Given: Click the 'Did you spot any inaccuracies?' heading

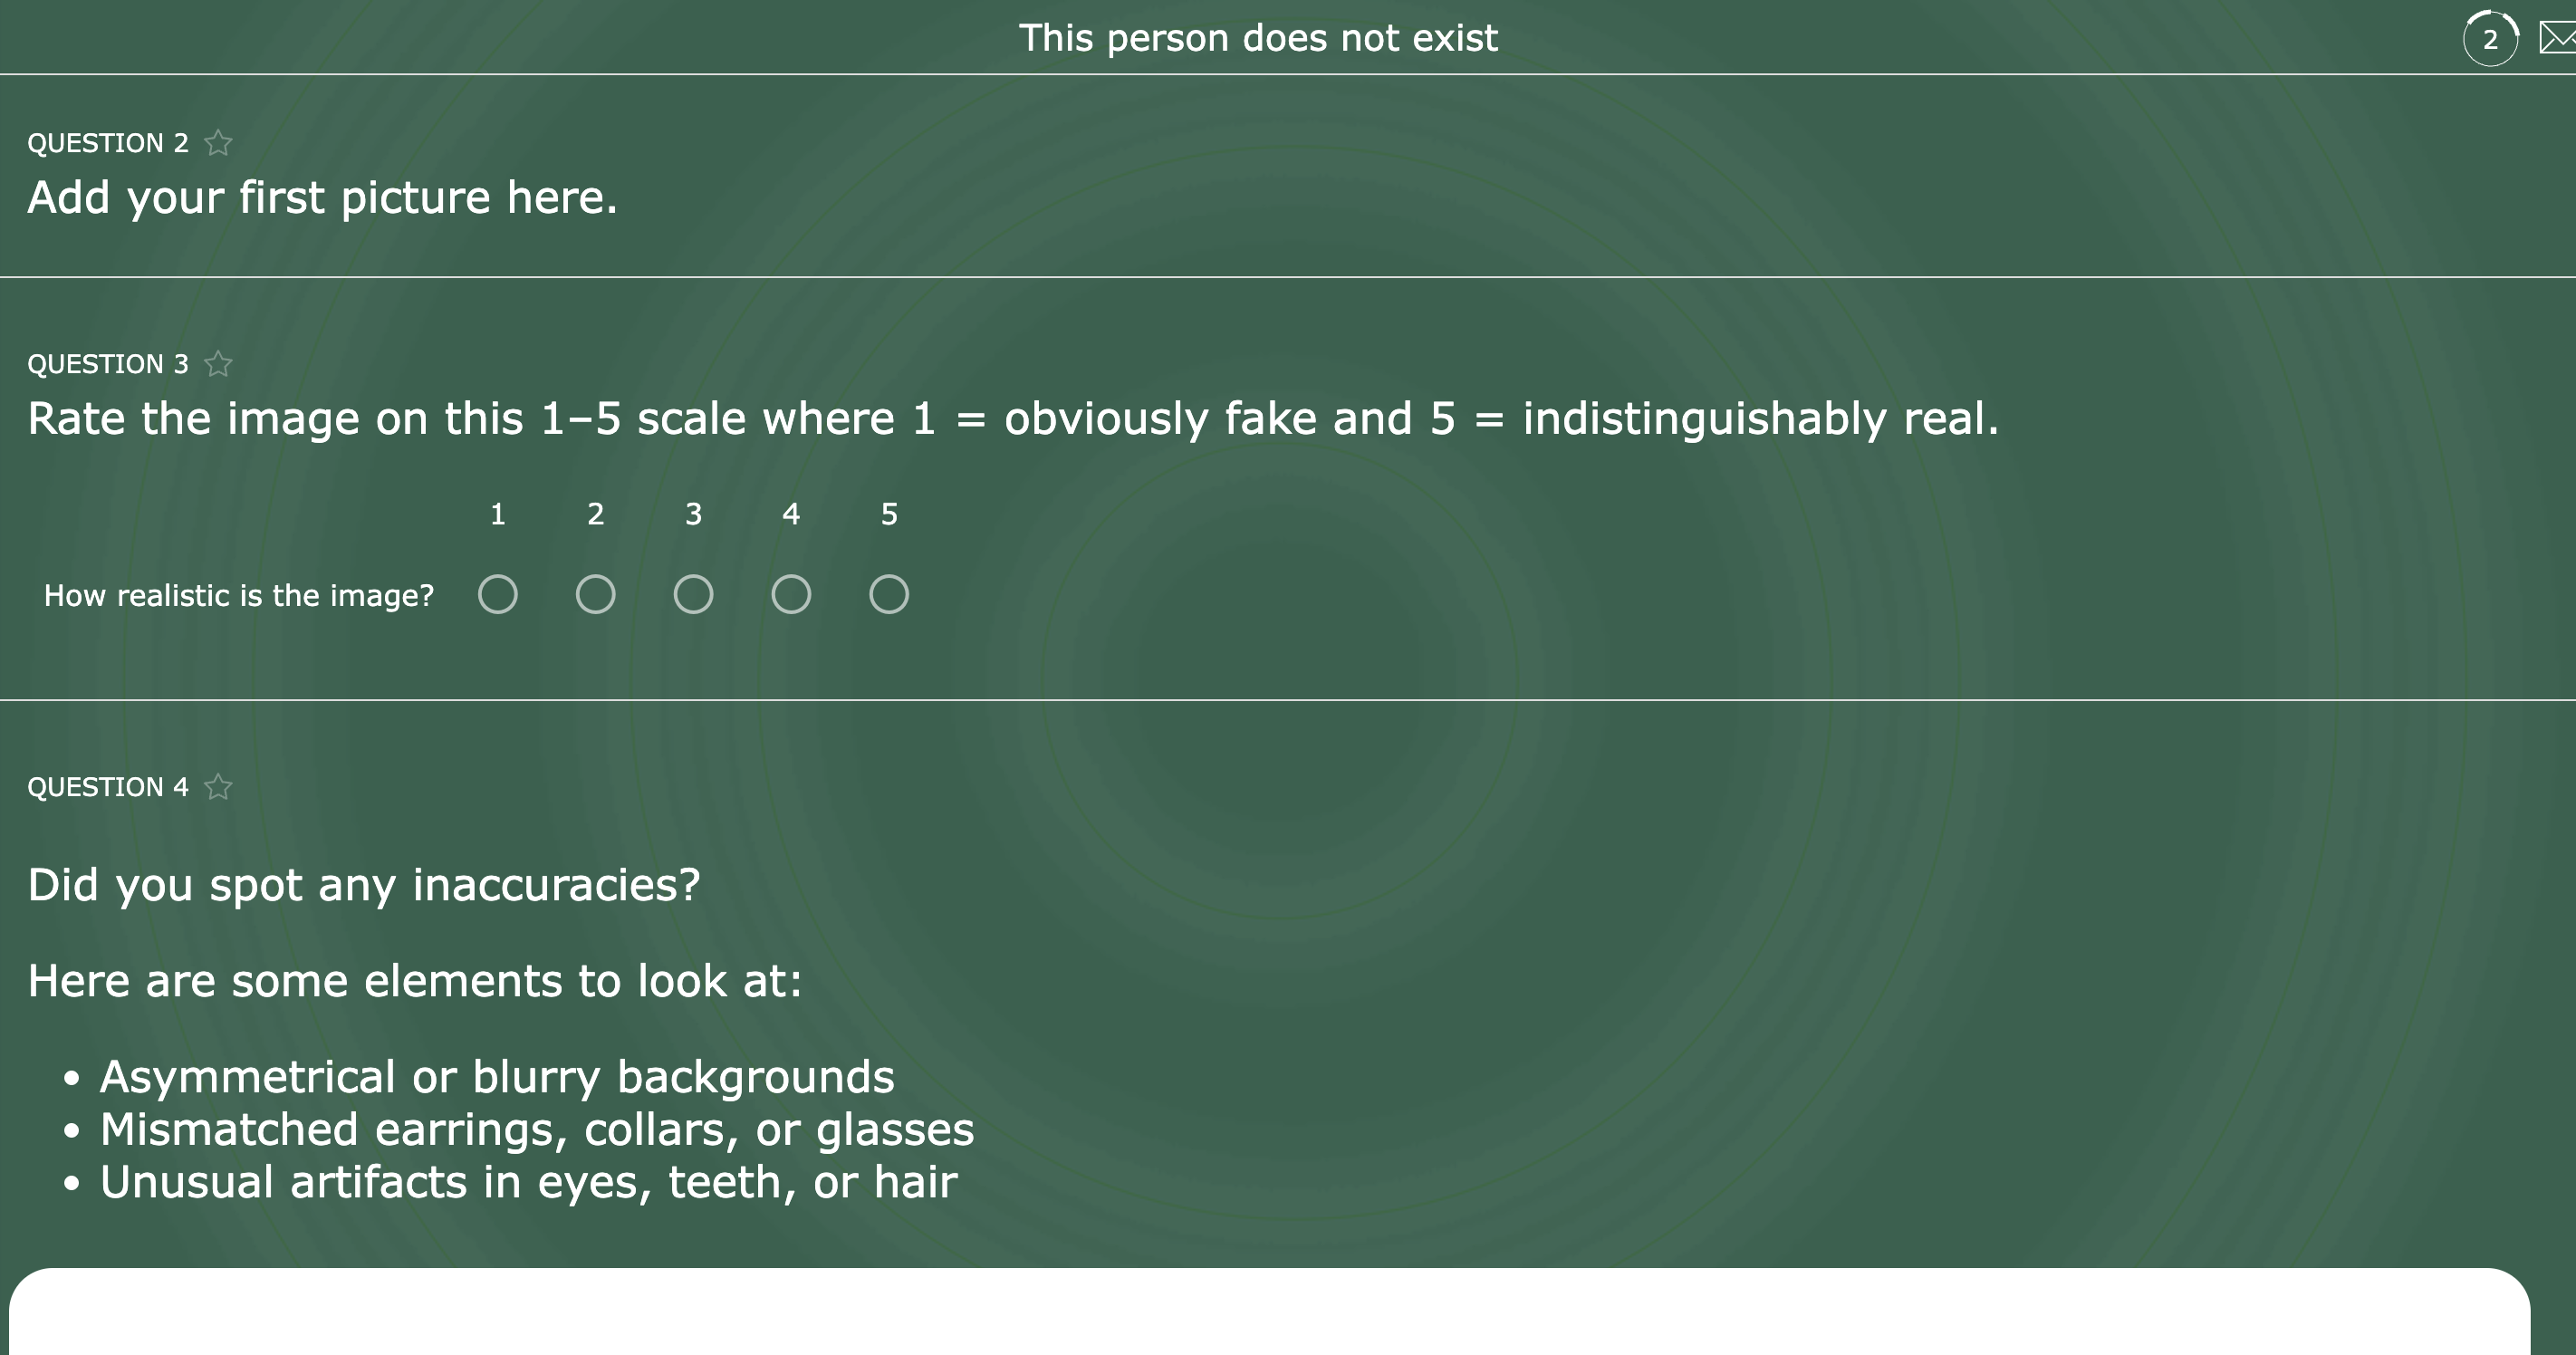Looking at the screenshot, I should point(364,884).
